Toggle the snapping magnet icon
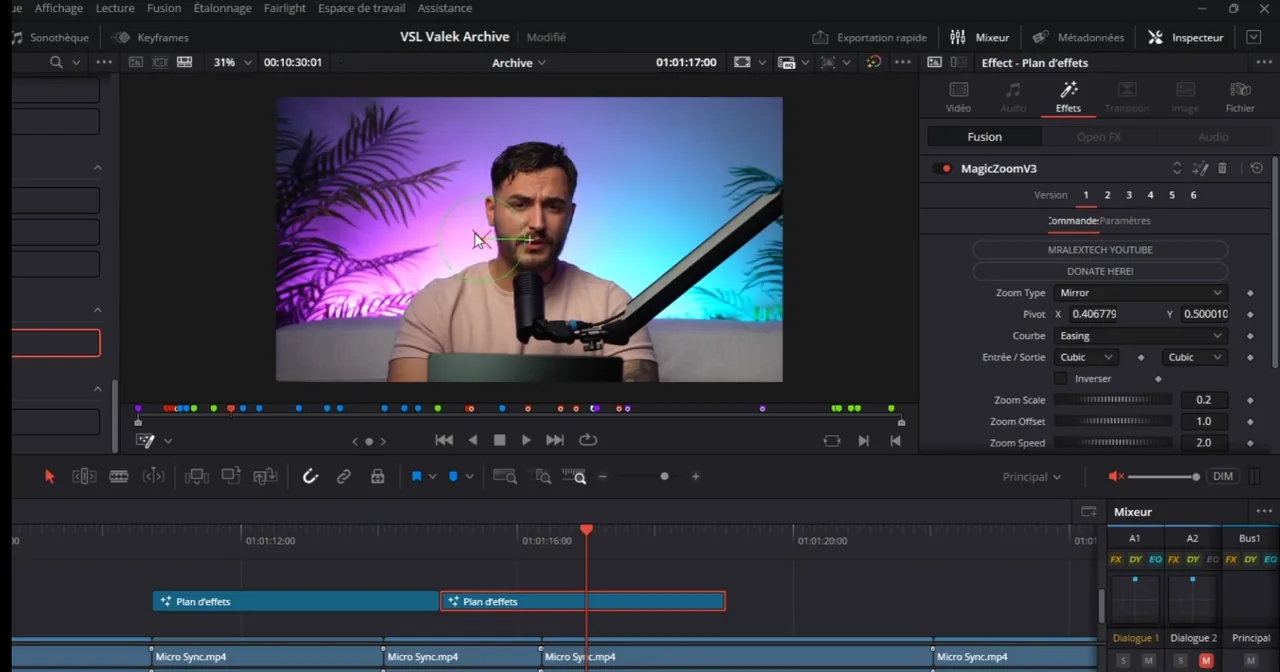Image resolution: width=1280 pixels, height=672 pixels. (x=310, y=477)
